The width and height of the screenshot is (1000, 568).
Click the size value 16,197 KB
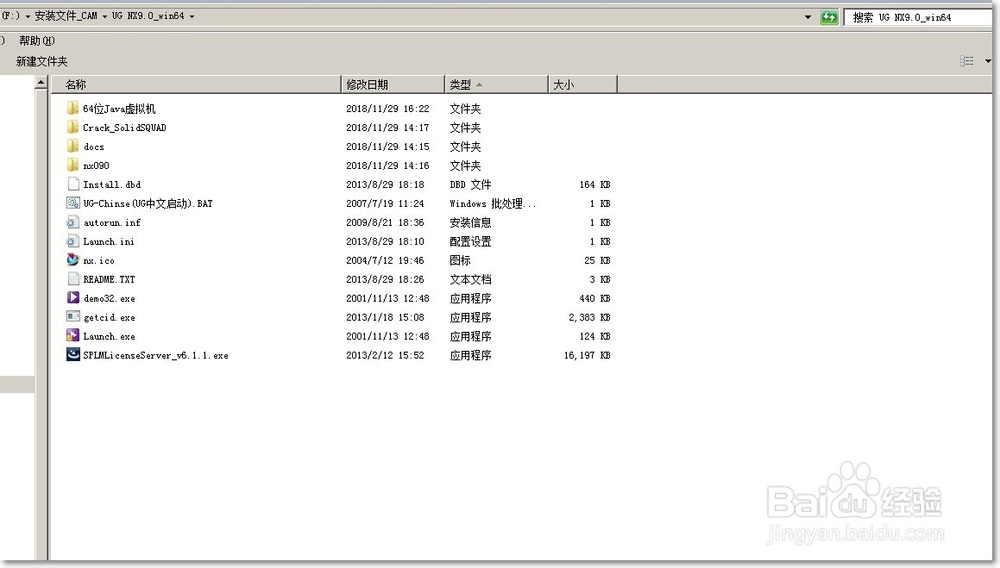coord(587,356)
